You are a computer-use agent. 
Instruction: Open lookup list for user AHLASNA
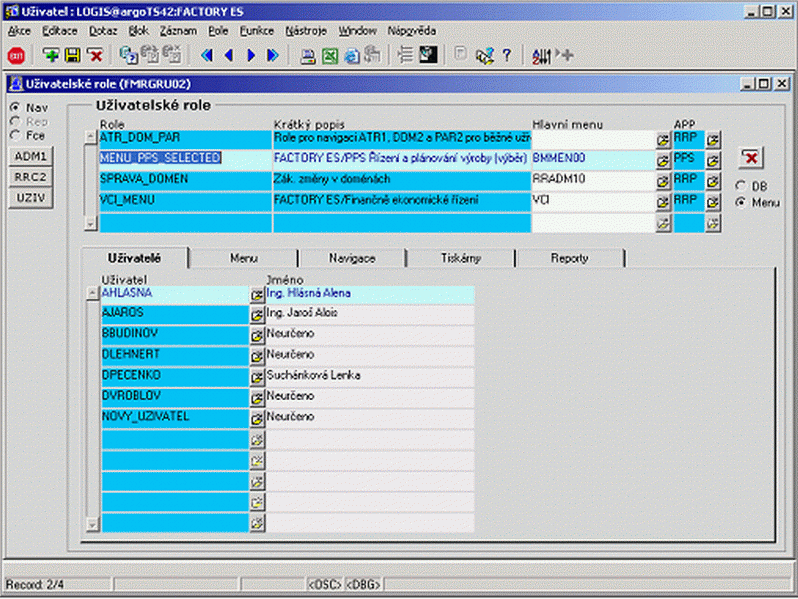point(257,295)
